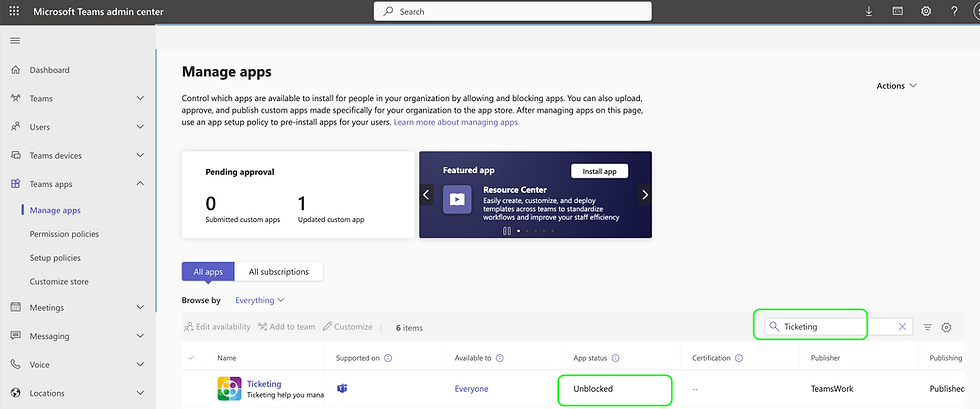The width and height of the screenshot is (980, 409).
Task: Open Permission policies in sidebar
Action: (64, 234)
